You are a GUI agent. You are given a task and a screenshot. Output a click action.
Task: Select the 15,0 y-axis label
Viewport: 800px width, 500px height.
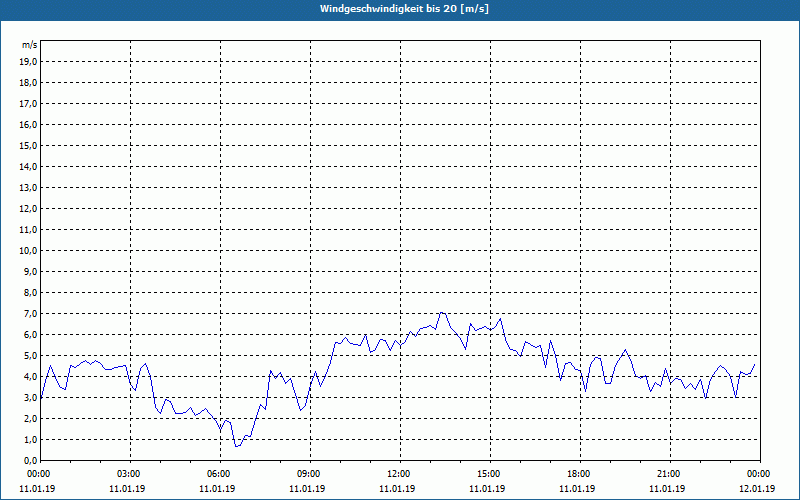[x=28, y=145]
